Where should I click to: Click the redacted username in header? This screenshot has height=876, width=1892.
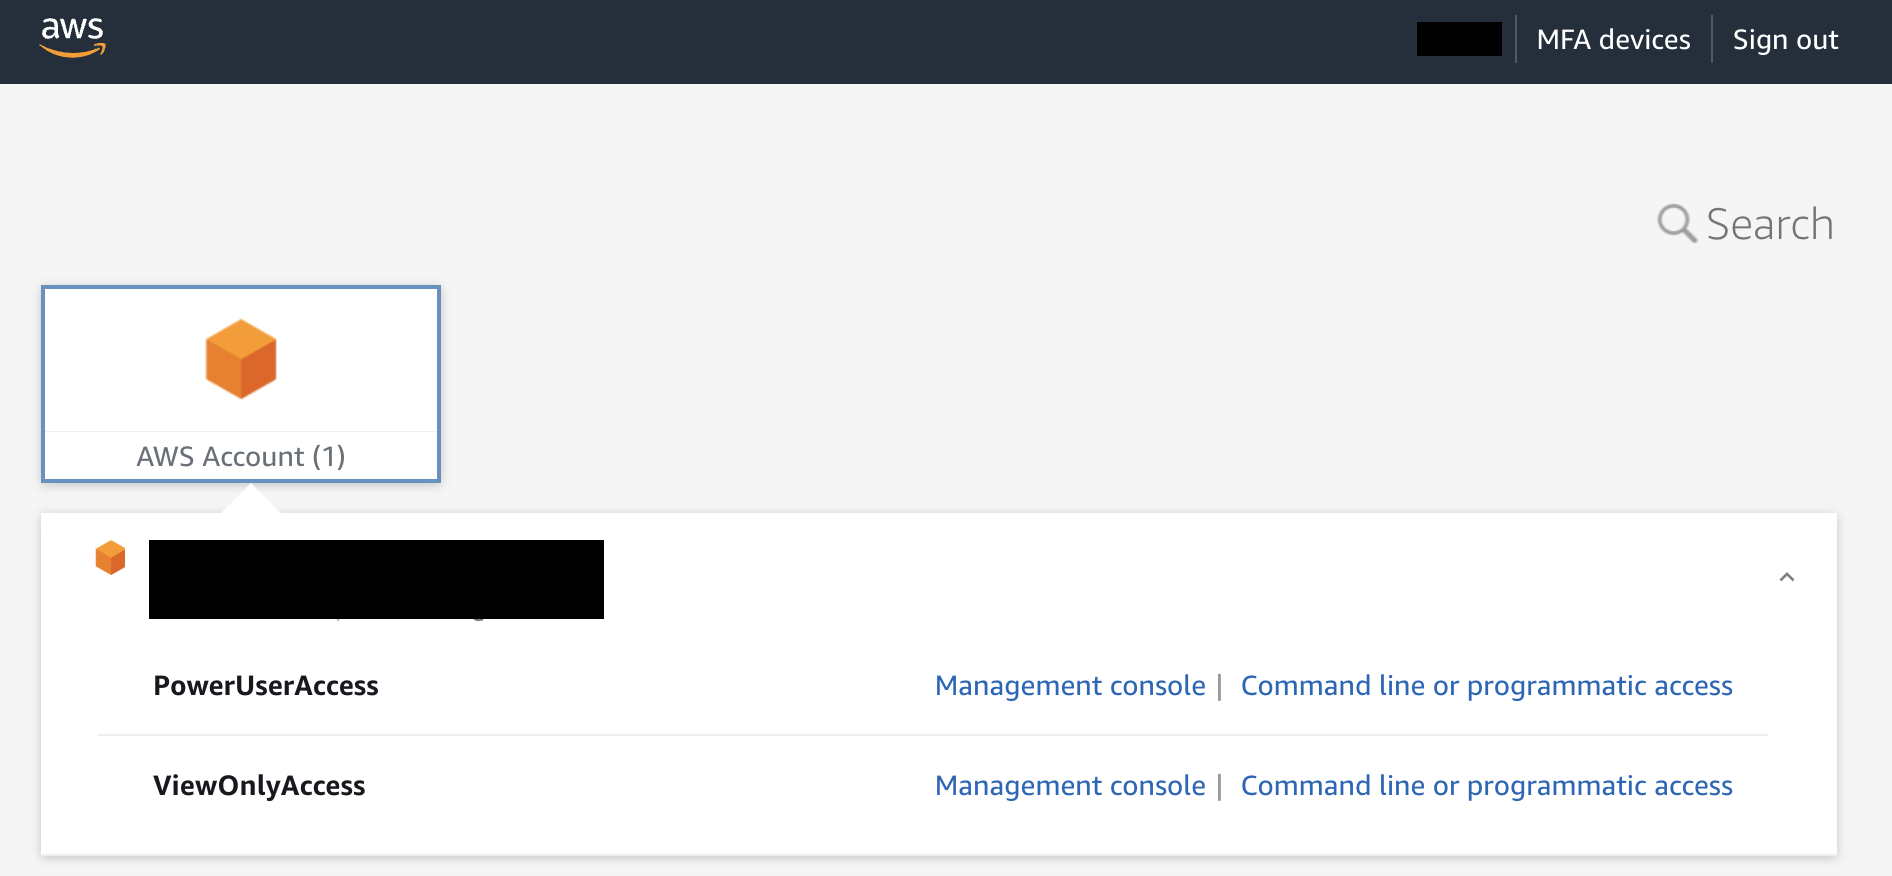click(1459, 39)
